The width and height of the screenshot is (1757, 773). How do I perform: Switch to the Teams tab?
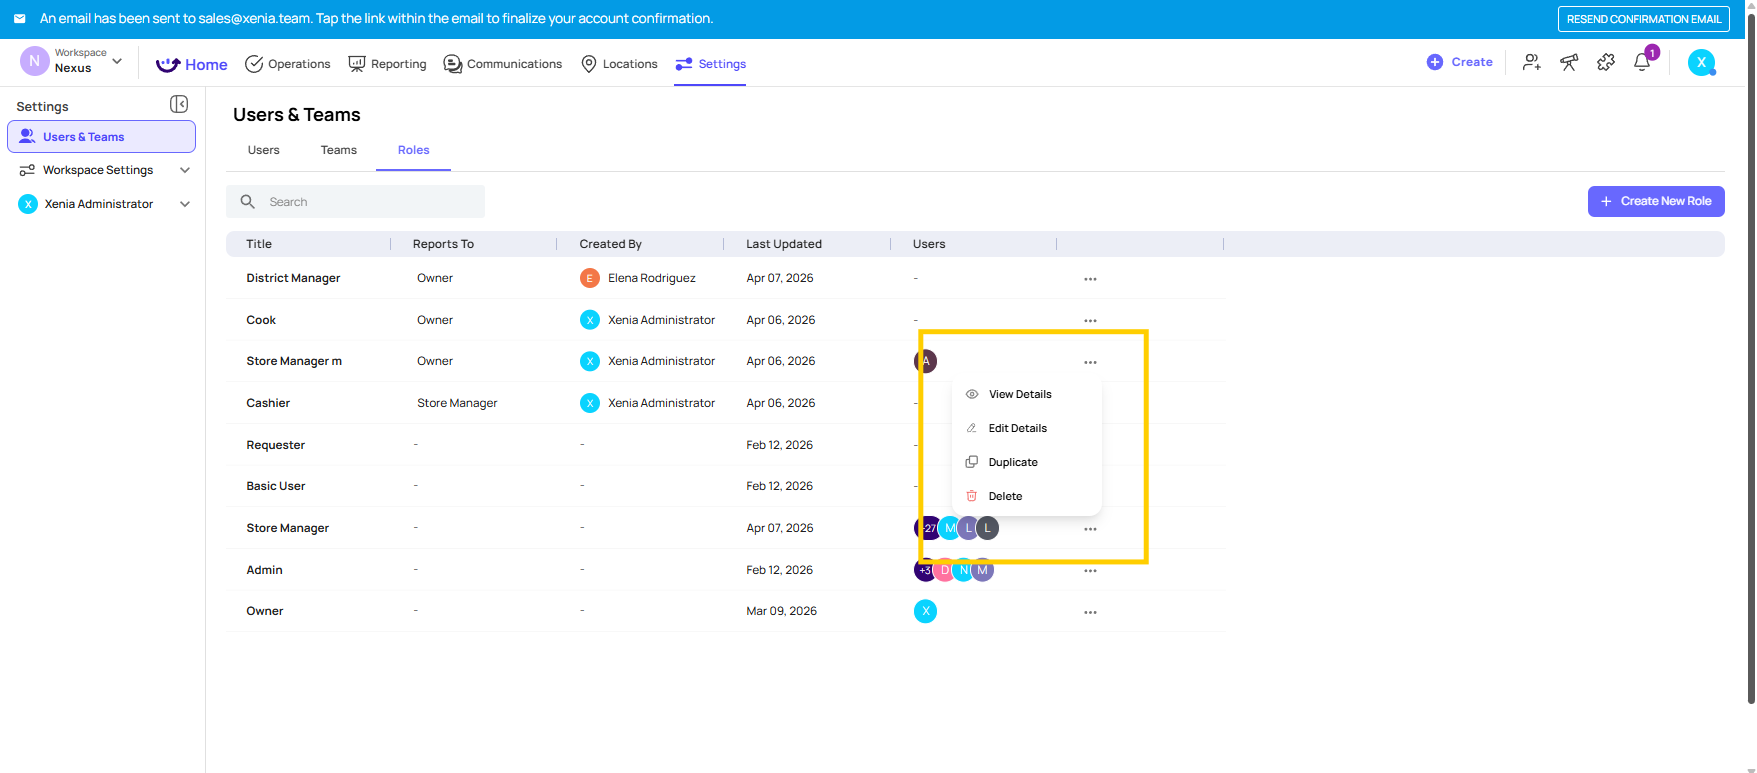[x=338, y=150]
